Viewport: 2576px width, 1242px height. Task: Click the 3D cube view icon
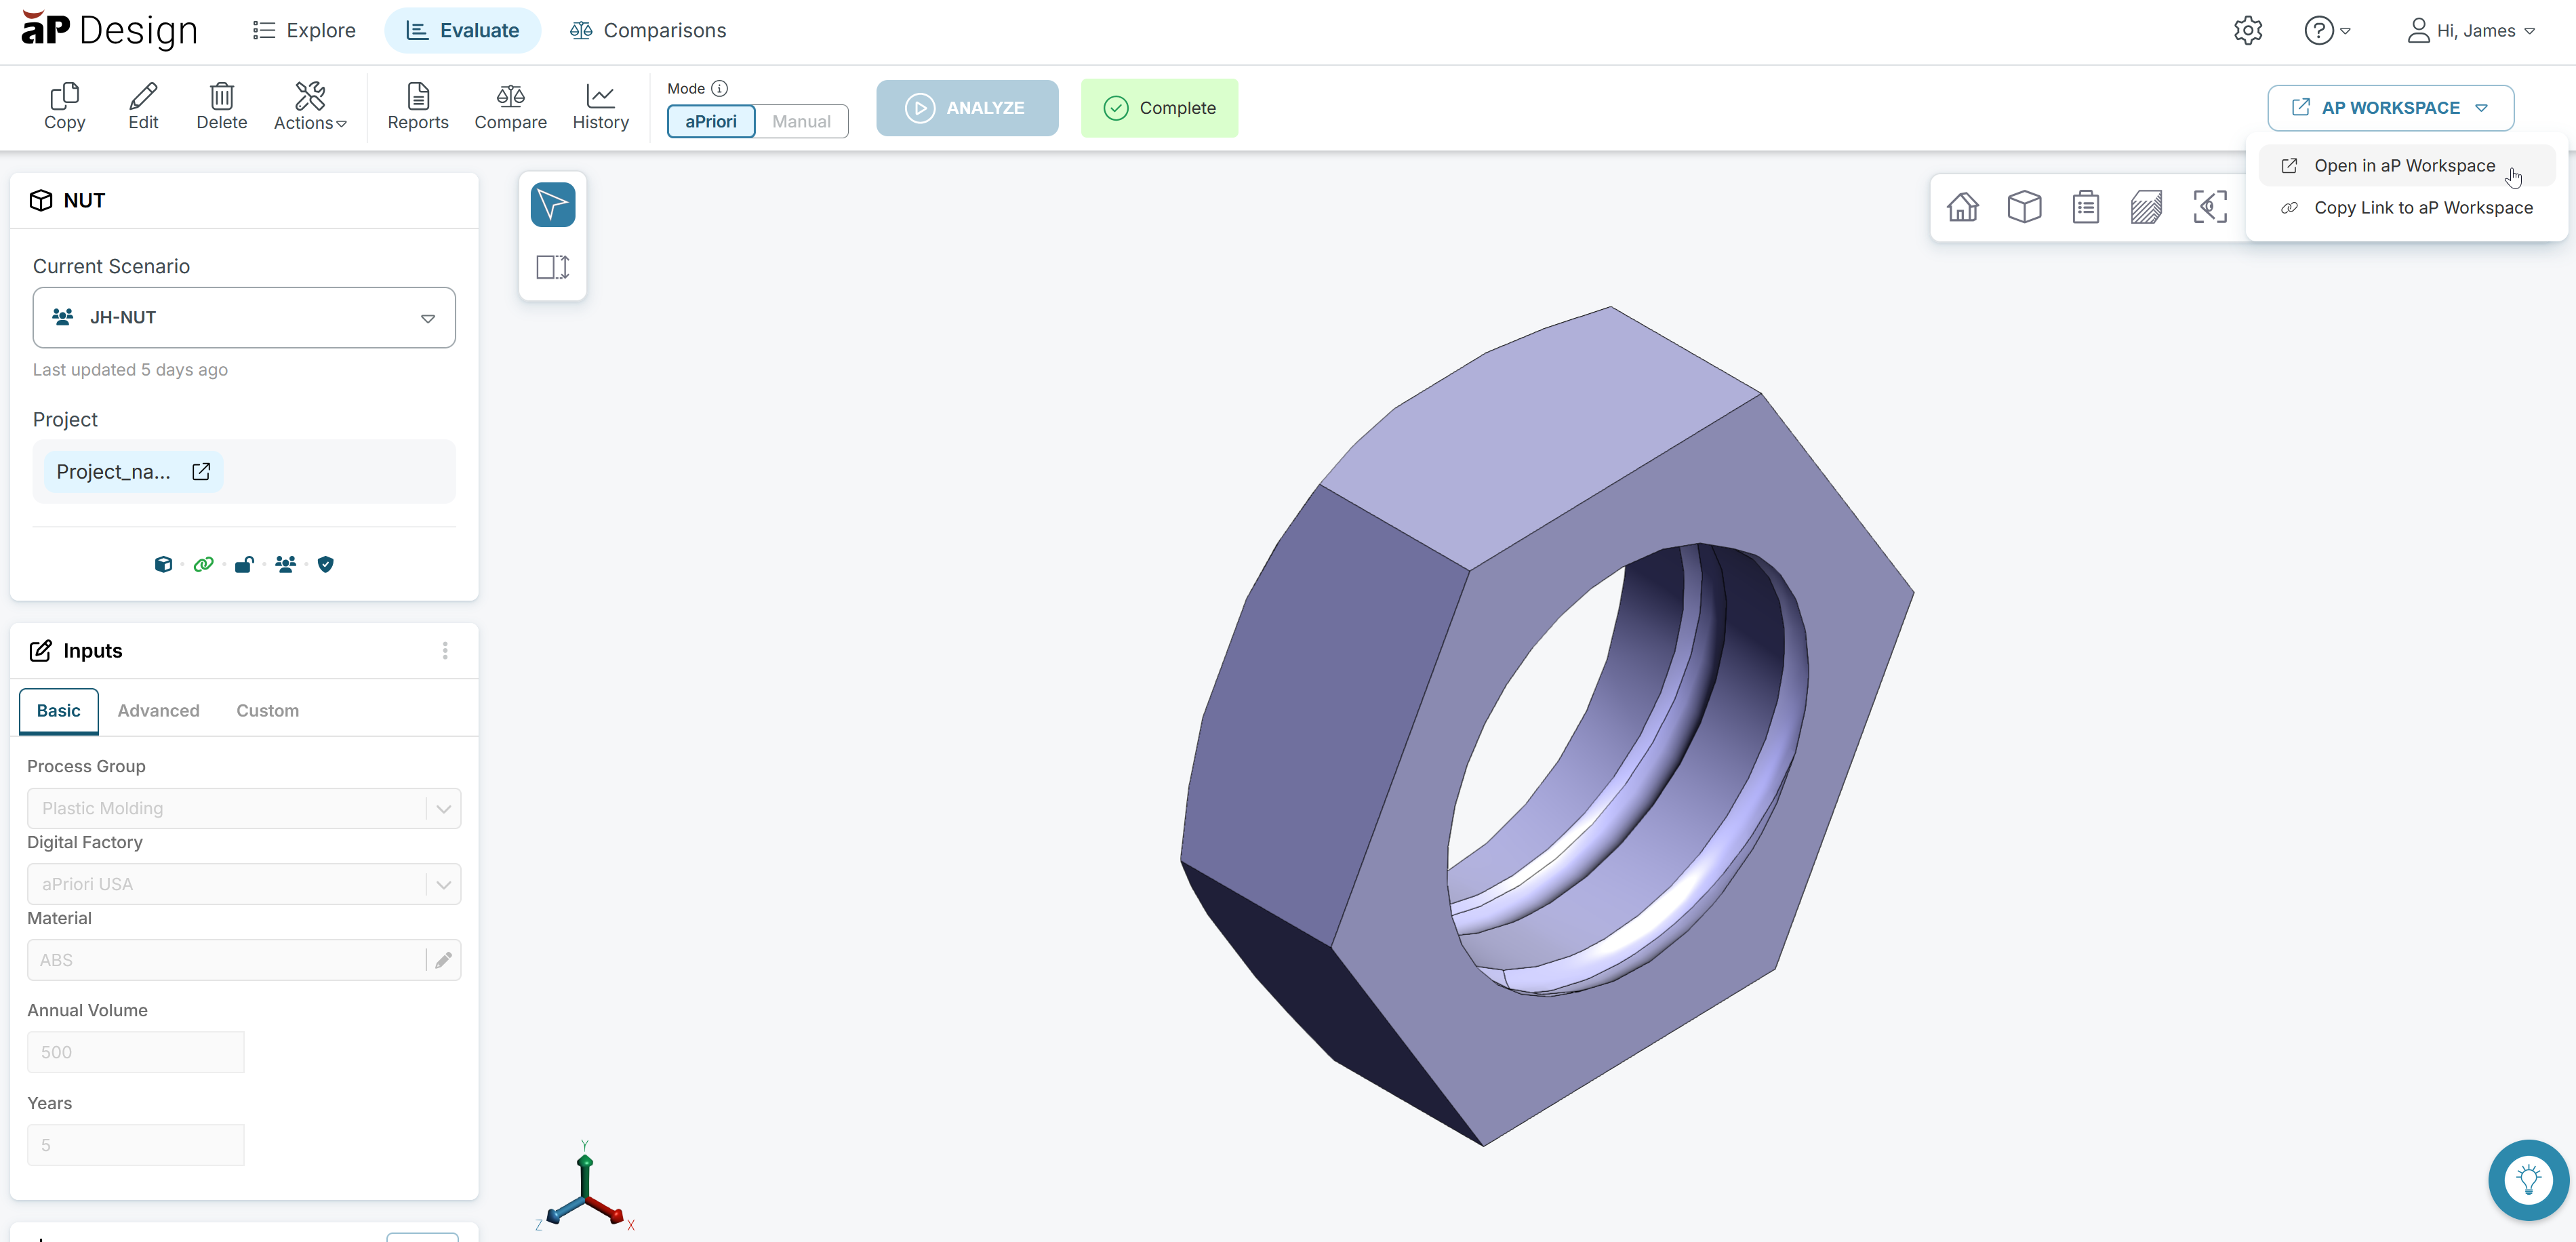click(2024, 207)
